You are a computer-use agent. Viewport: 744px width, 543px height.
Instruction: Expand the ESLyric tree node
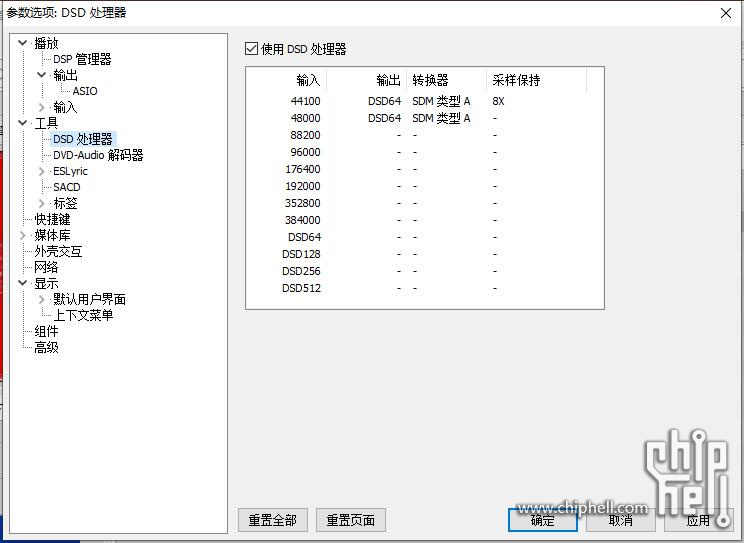point(41,171)
